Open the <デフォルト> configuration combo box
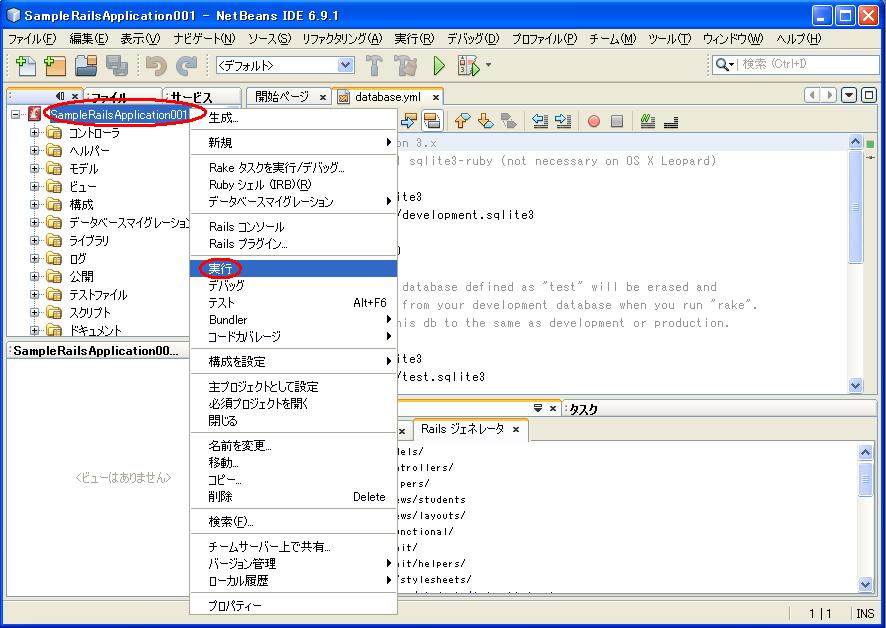 285,65
